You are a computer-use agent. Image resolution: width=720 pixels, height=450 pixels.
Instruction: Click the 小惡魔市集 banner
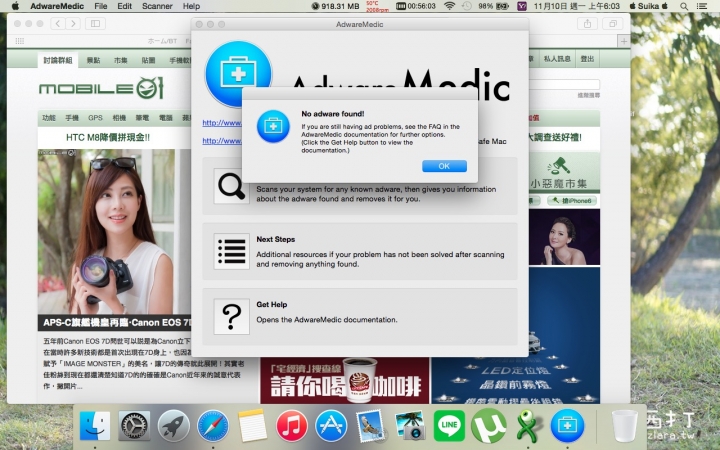pos(564,174)
